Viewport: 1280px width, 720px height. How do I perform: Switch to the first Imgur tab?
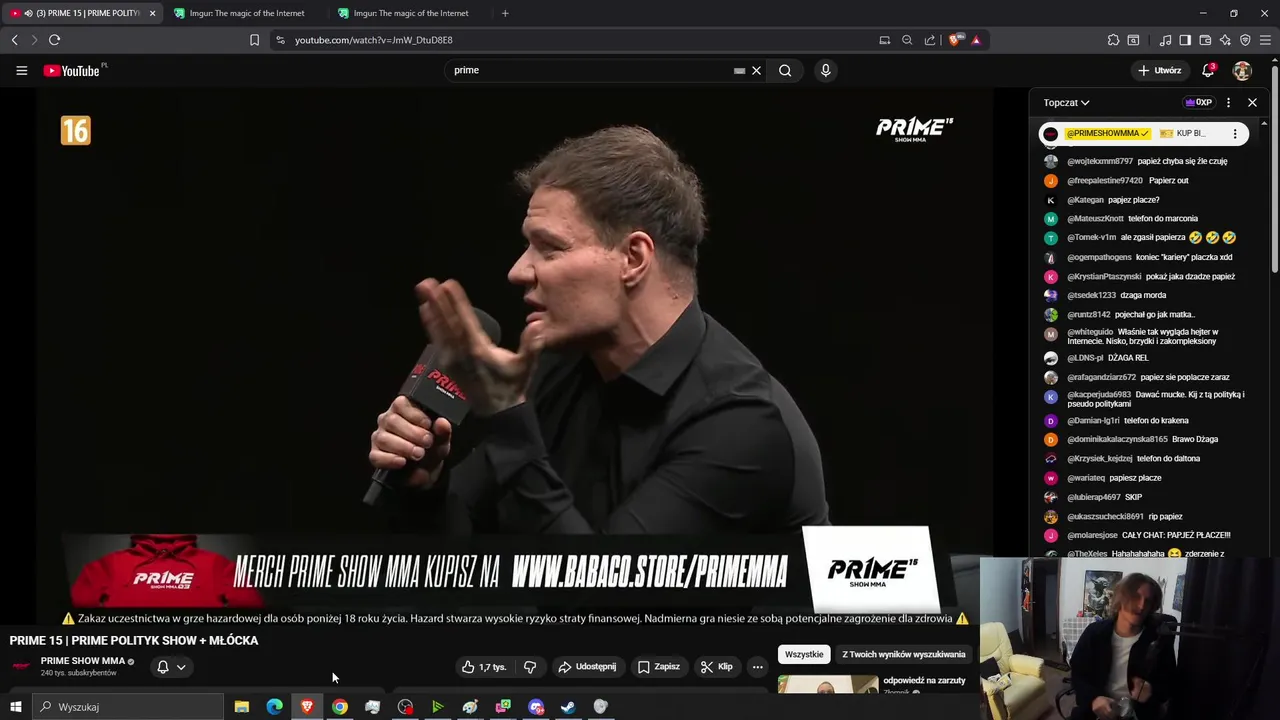coord(247,13)
